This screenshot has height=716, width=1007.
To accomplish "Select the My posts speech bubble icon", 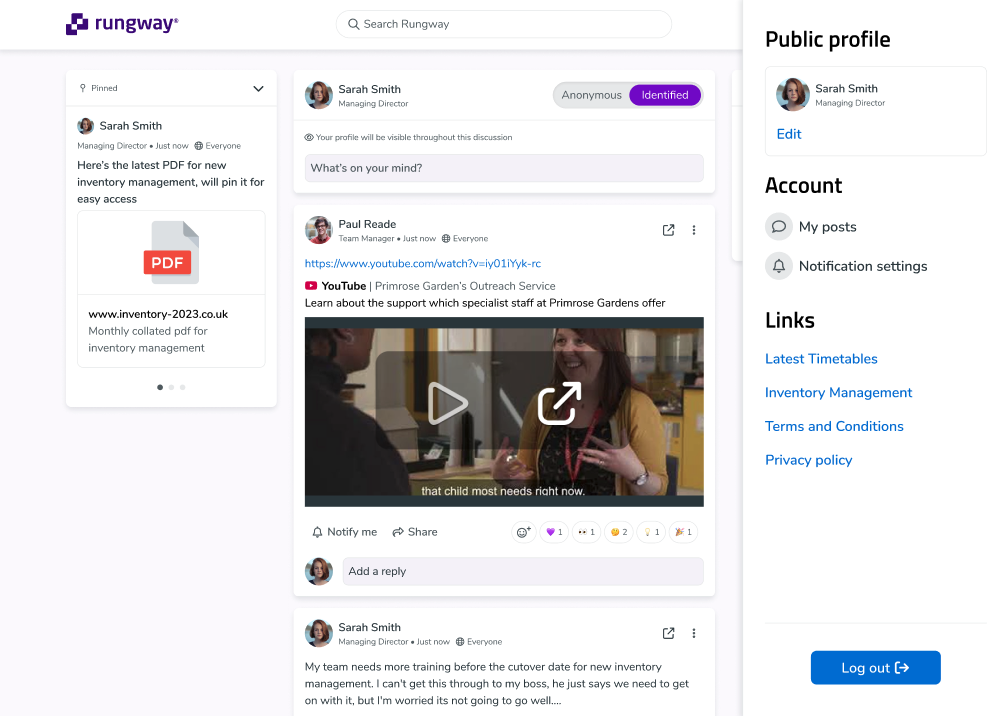I will coord(778,227).
